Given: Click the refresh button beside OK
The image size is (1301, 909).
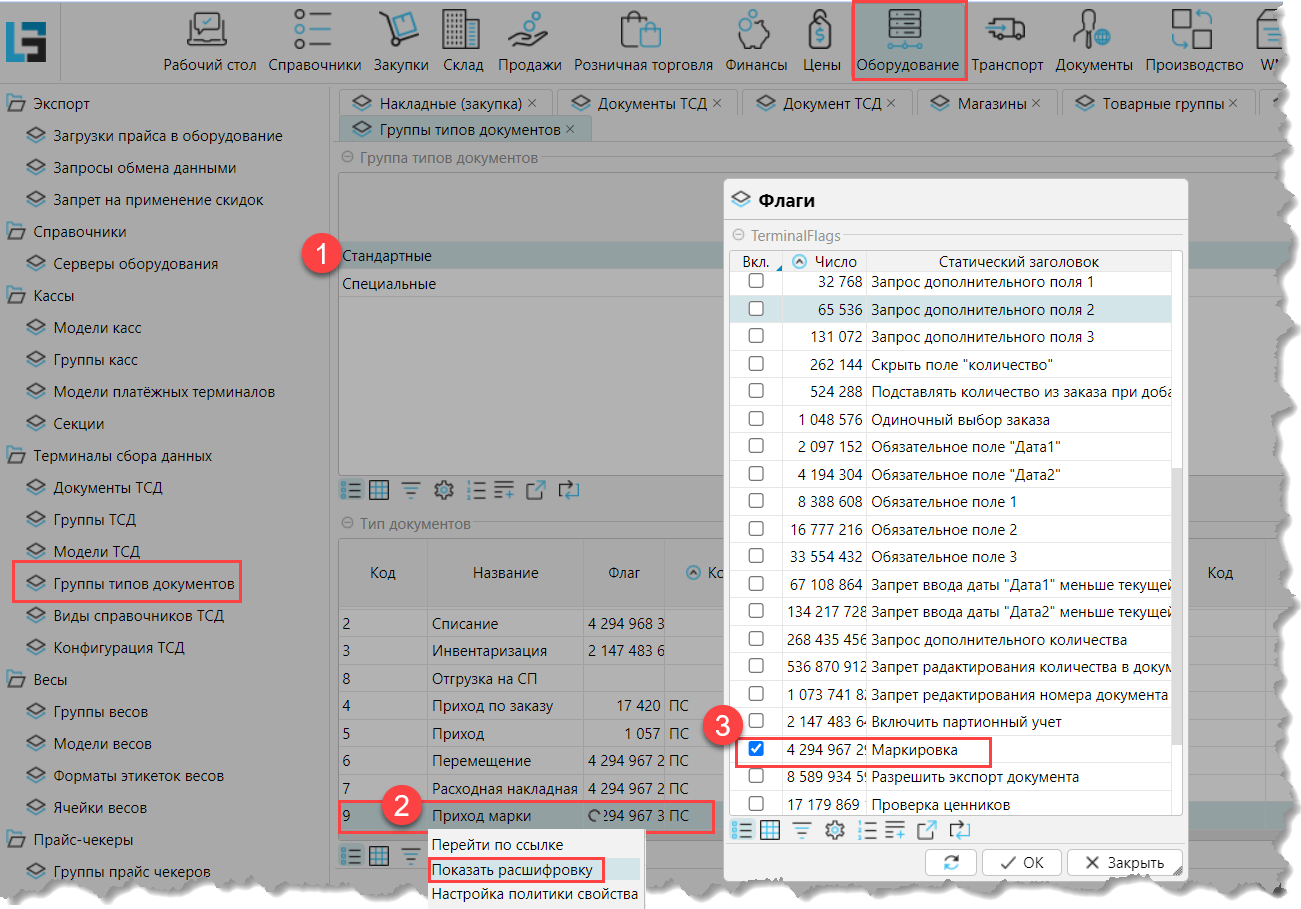Looking at the screenshot, I should click(x=950, y=863).
